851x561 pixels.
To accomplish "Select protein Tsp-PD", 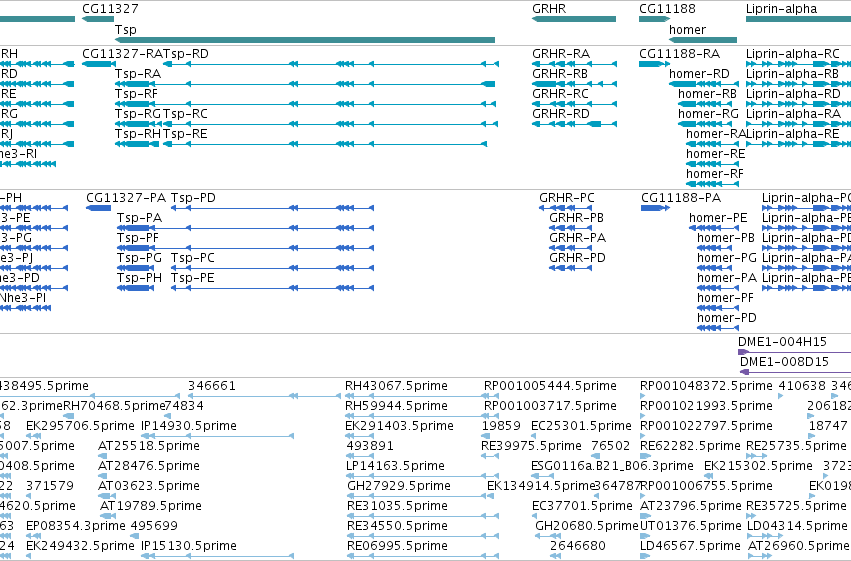I will pos(193,198).
